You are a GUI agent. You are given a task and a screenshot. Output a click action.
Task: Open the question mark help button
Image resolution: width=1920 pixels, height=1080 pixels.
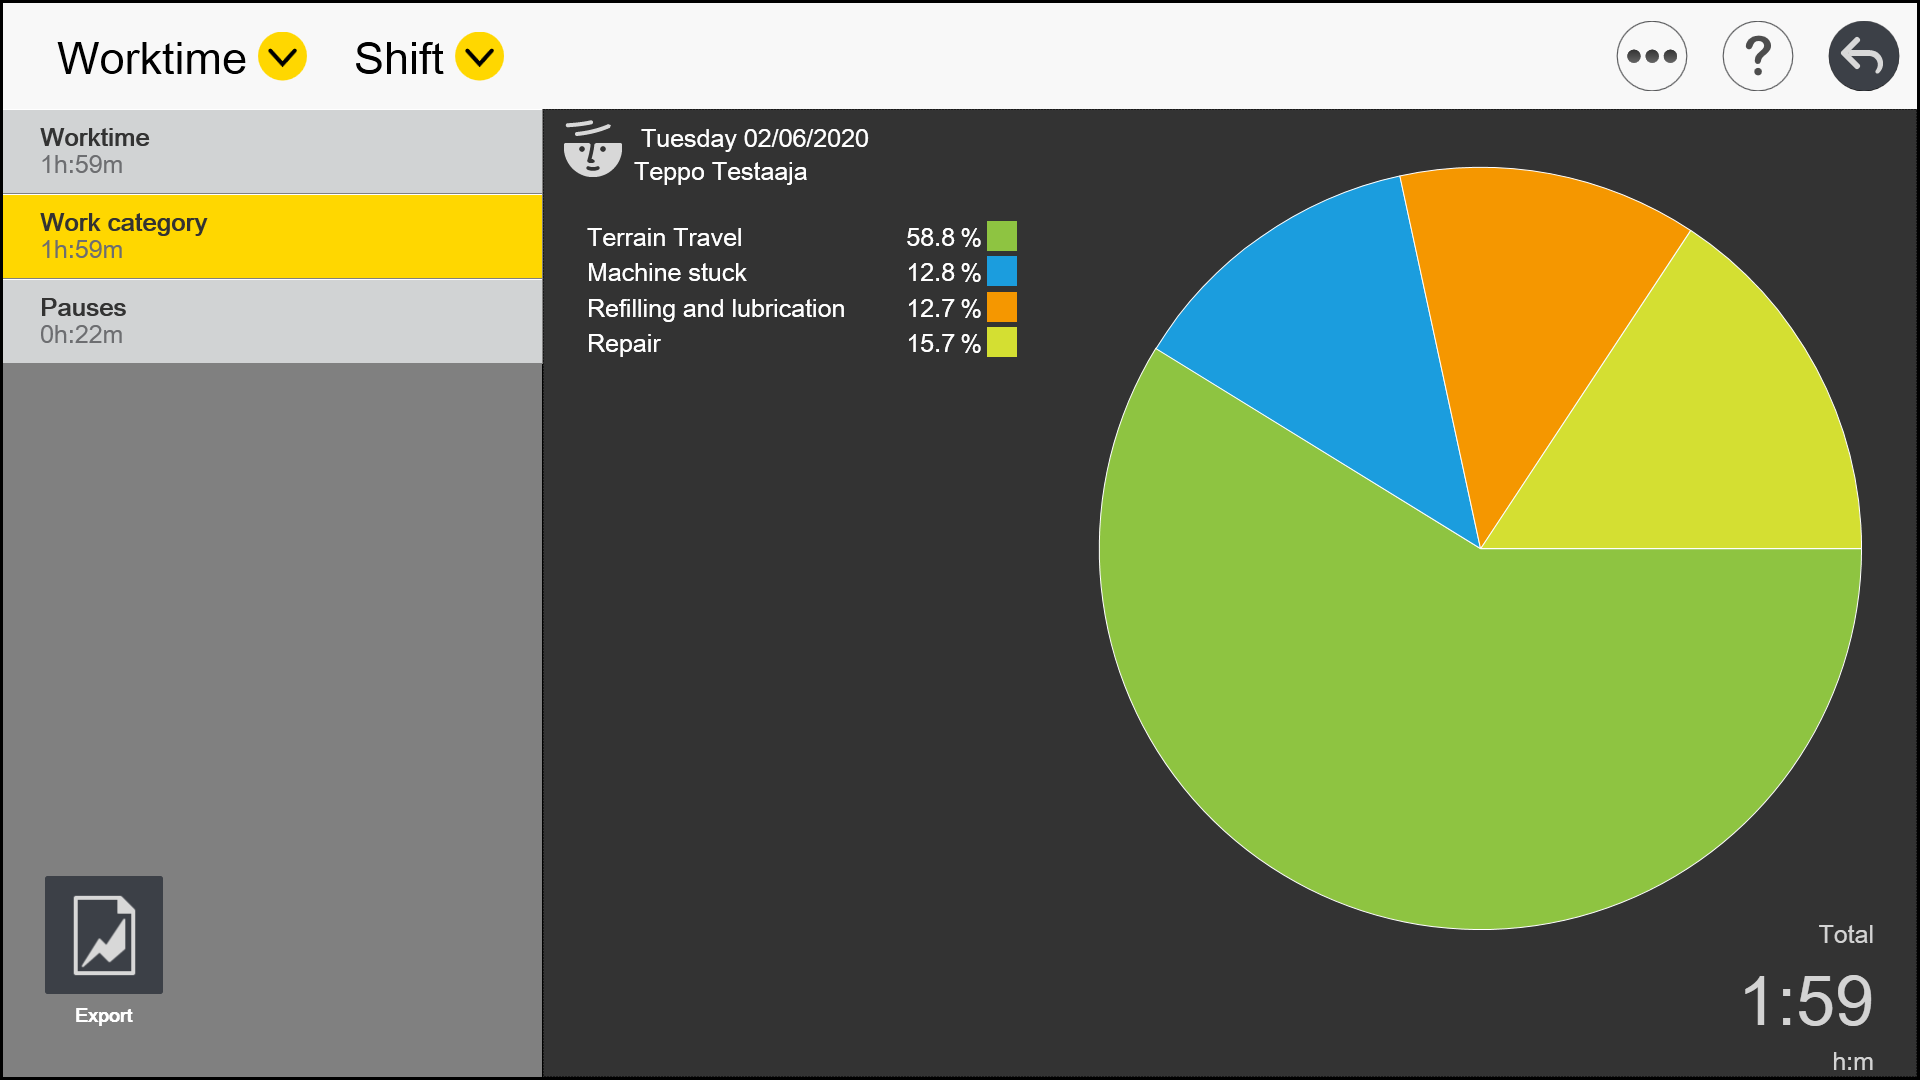click(x=1757, y=56)
